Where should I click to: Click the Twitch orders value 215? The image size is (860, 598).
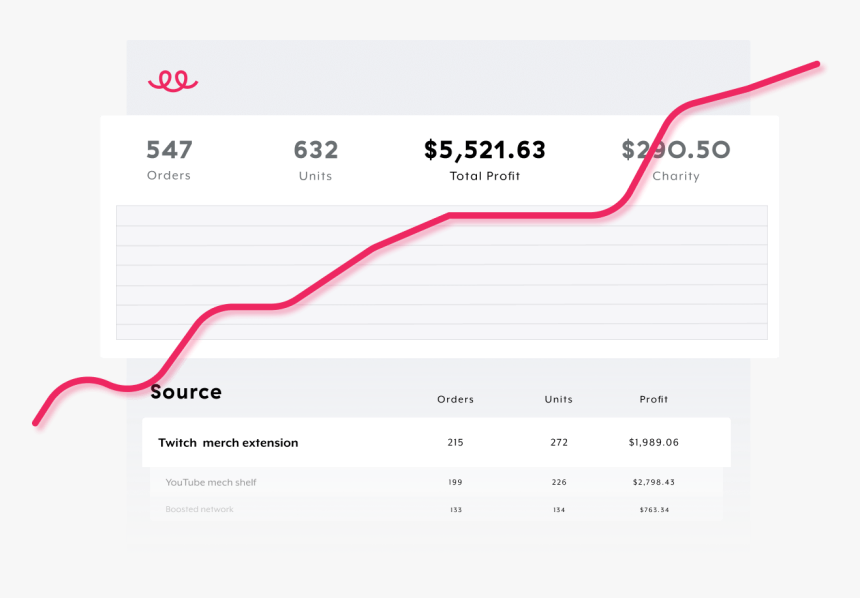pyautogui.click(x=455, y=443)
